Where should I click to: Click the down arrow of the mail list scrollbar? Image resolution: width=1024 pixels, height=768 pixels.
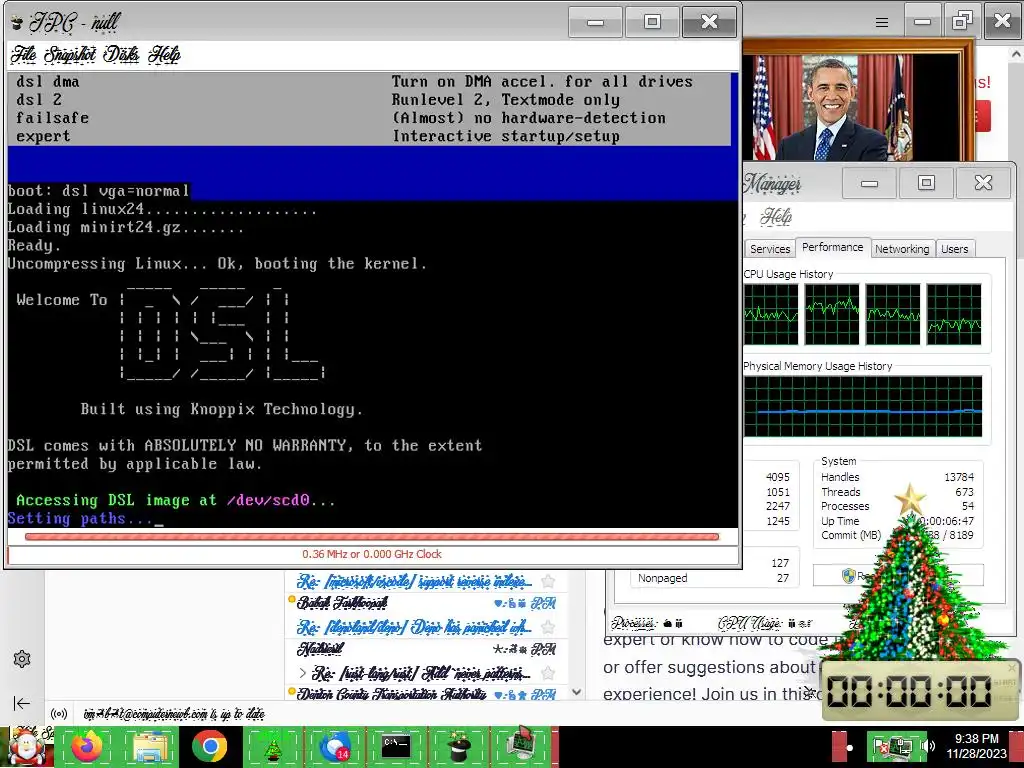576,692
